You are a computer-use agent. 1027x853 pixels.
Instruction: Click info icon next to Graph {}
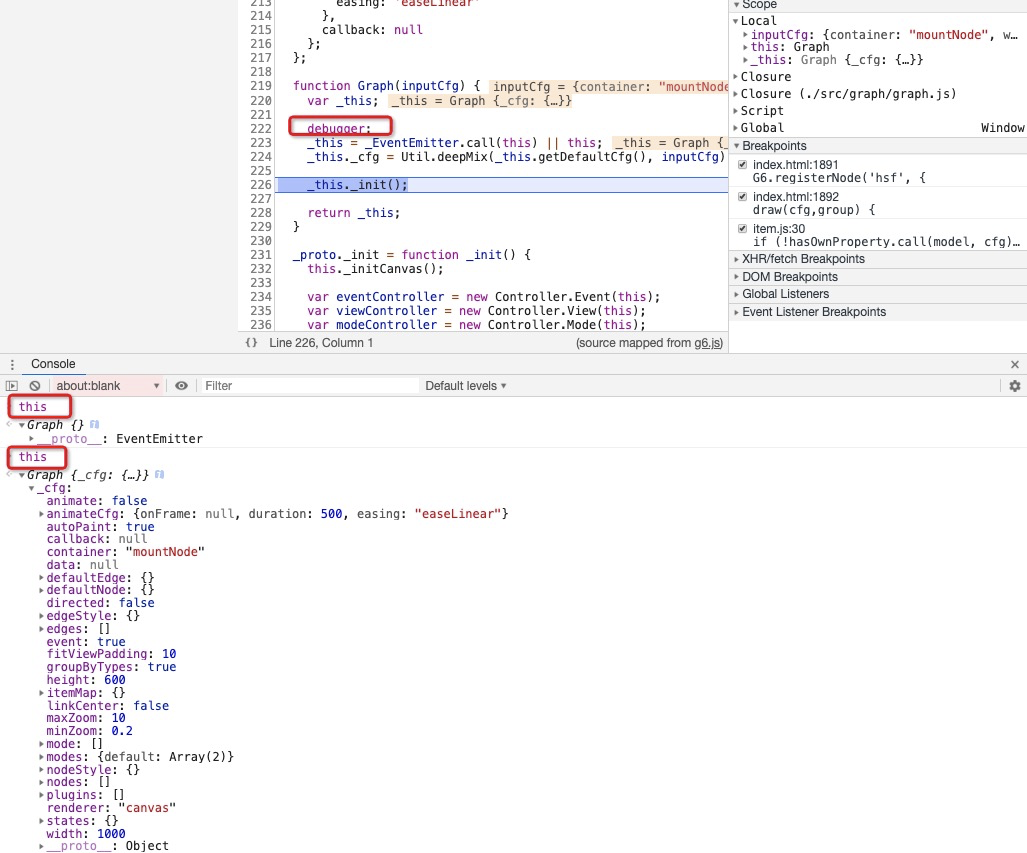pos(94,425)
